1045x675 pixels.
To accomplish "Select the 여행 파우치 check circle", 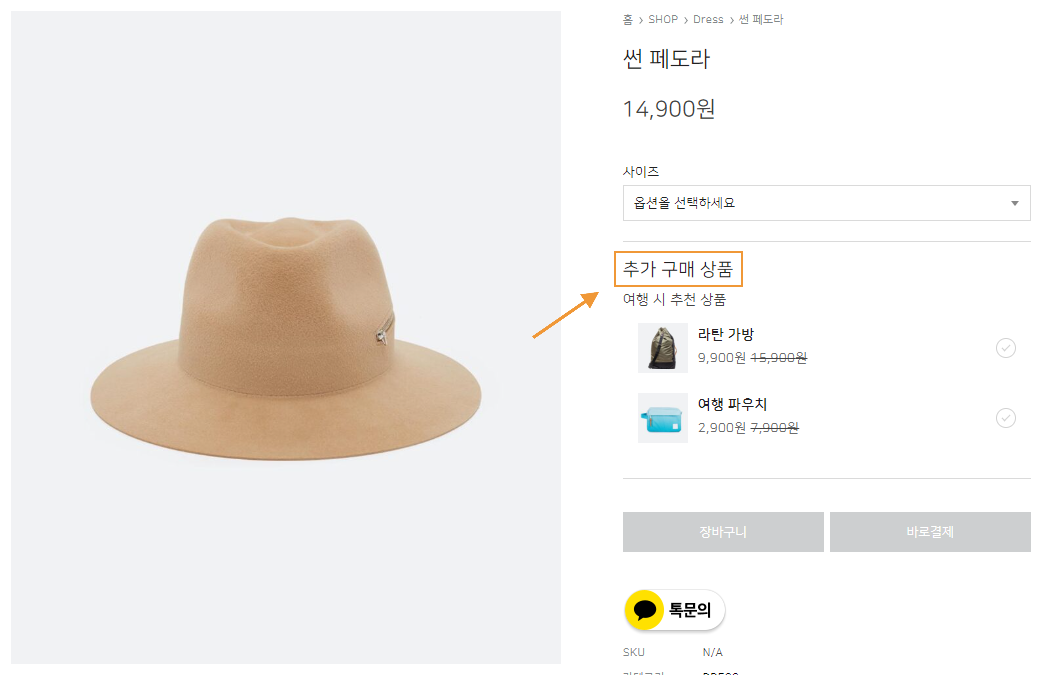I will point(1006,418).
